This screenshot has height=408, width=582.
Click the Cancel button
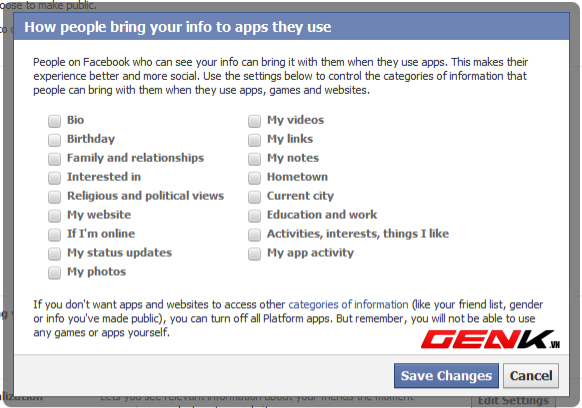pyautogui.click(x=531, y=376)
